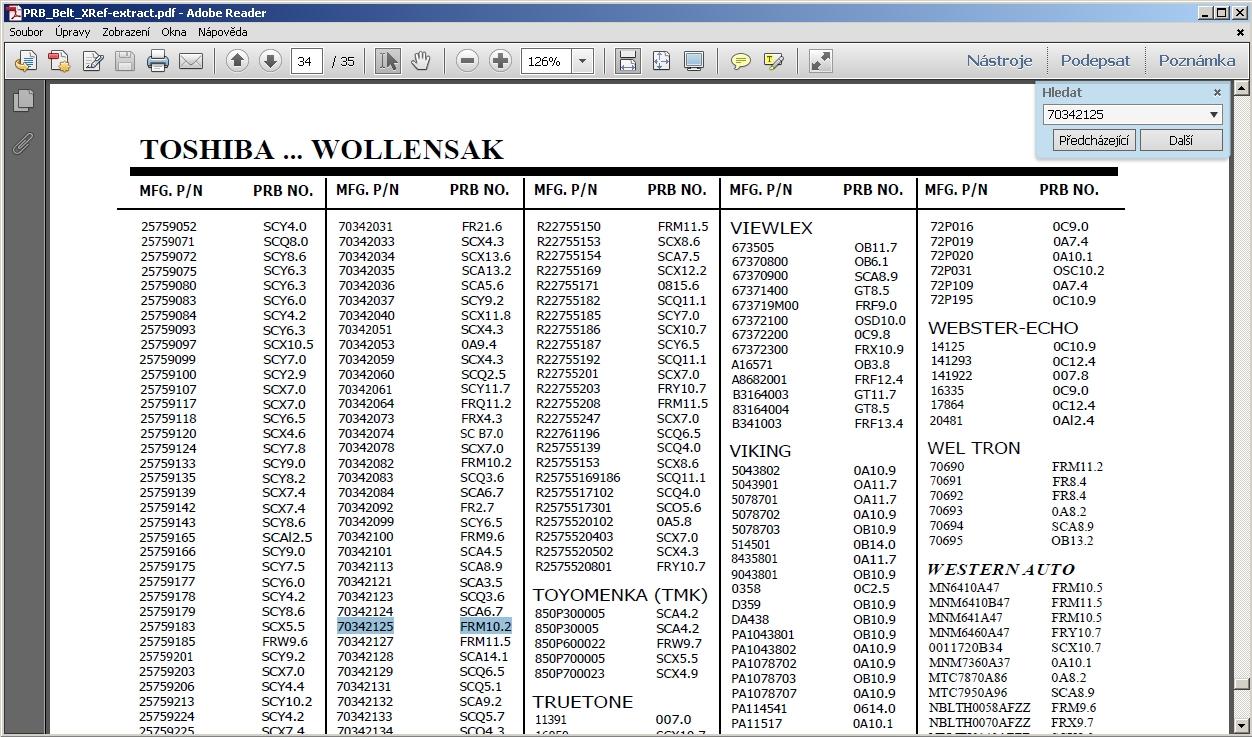Click the Print document icon
The image size is (1252, 737).
pos(157,61)
